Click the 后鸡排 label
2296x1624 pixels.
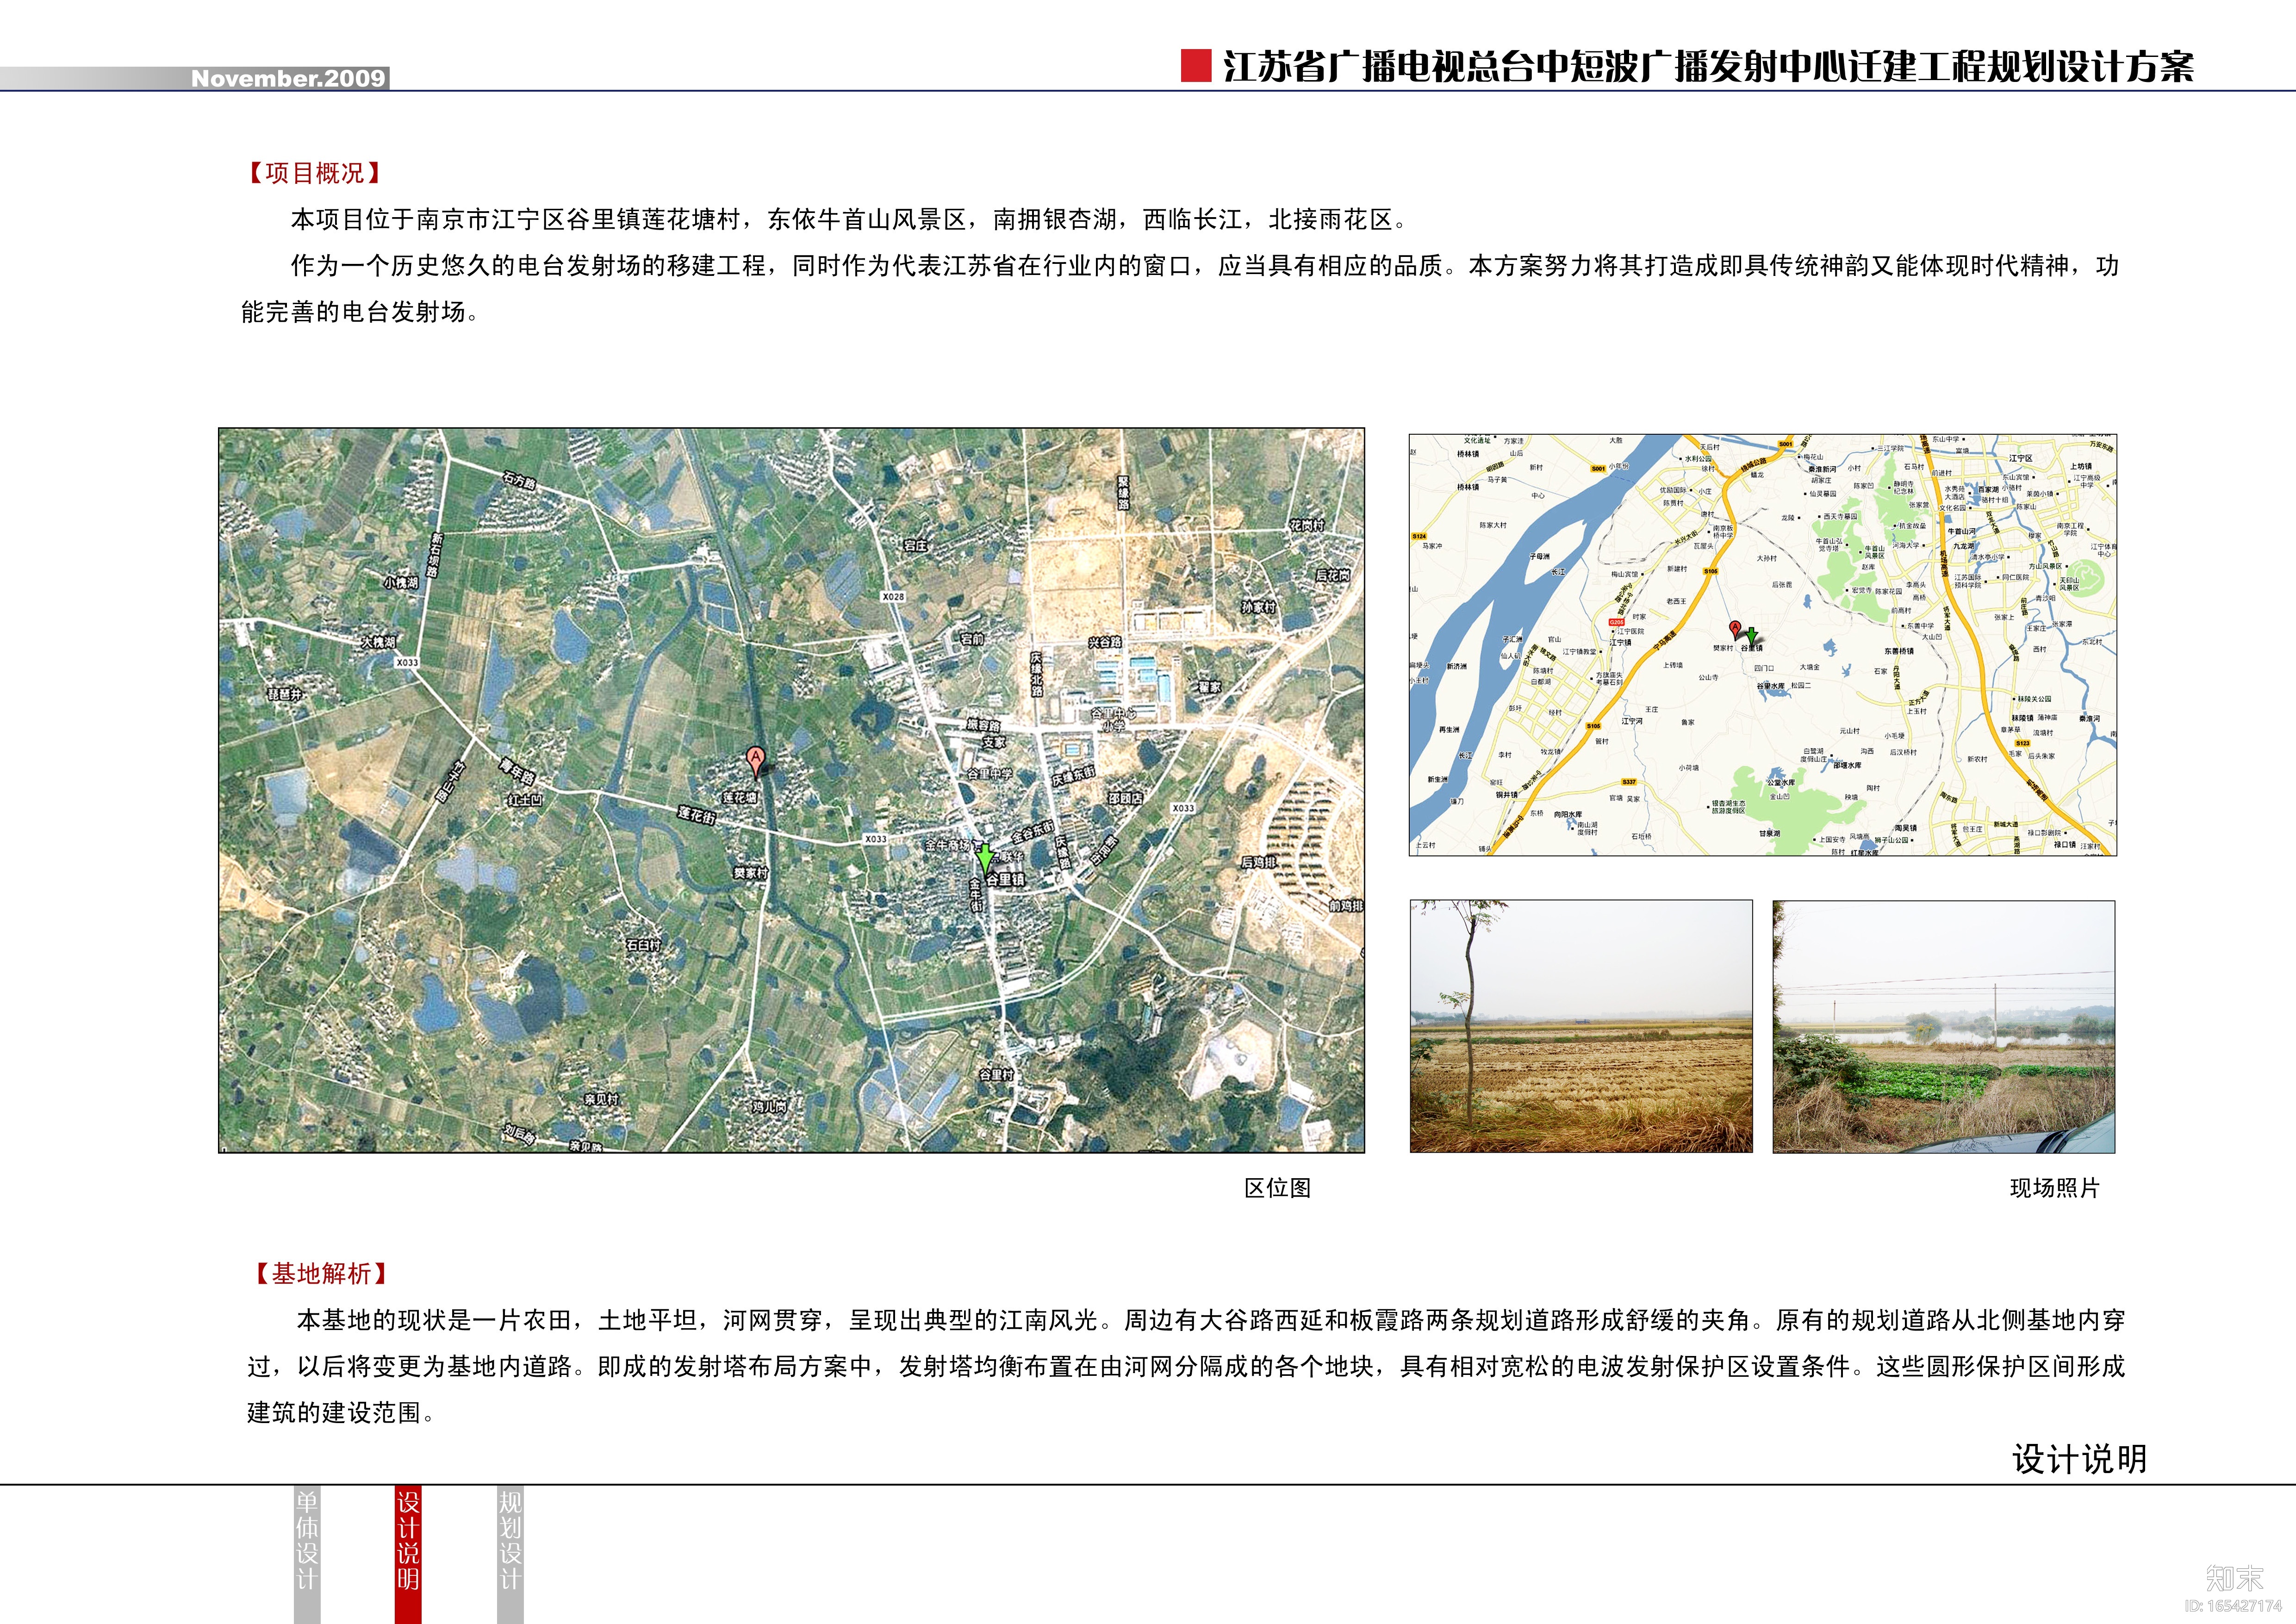coord(1258,862)
